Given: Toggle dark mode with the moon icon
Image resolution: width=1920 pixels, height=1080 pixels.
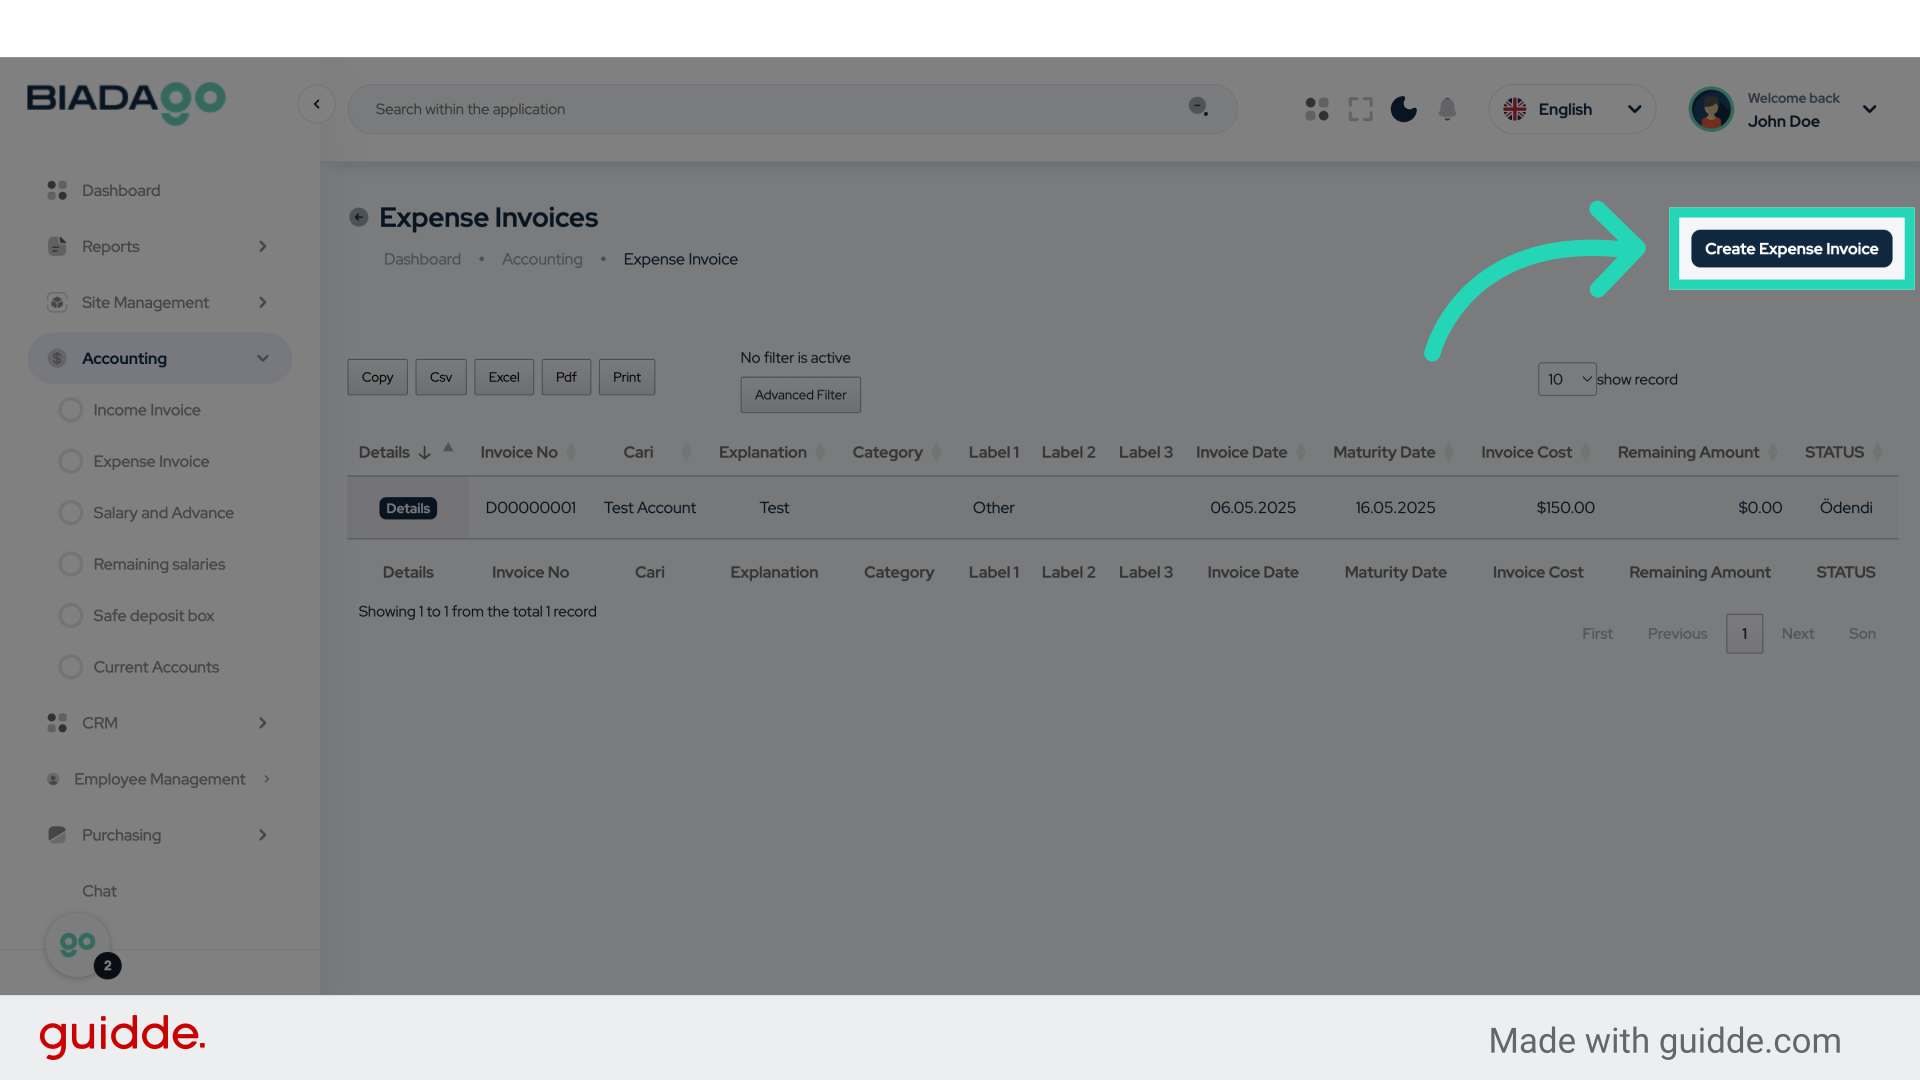Looking at the screenshot, I should tap(1403, 109).
